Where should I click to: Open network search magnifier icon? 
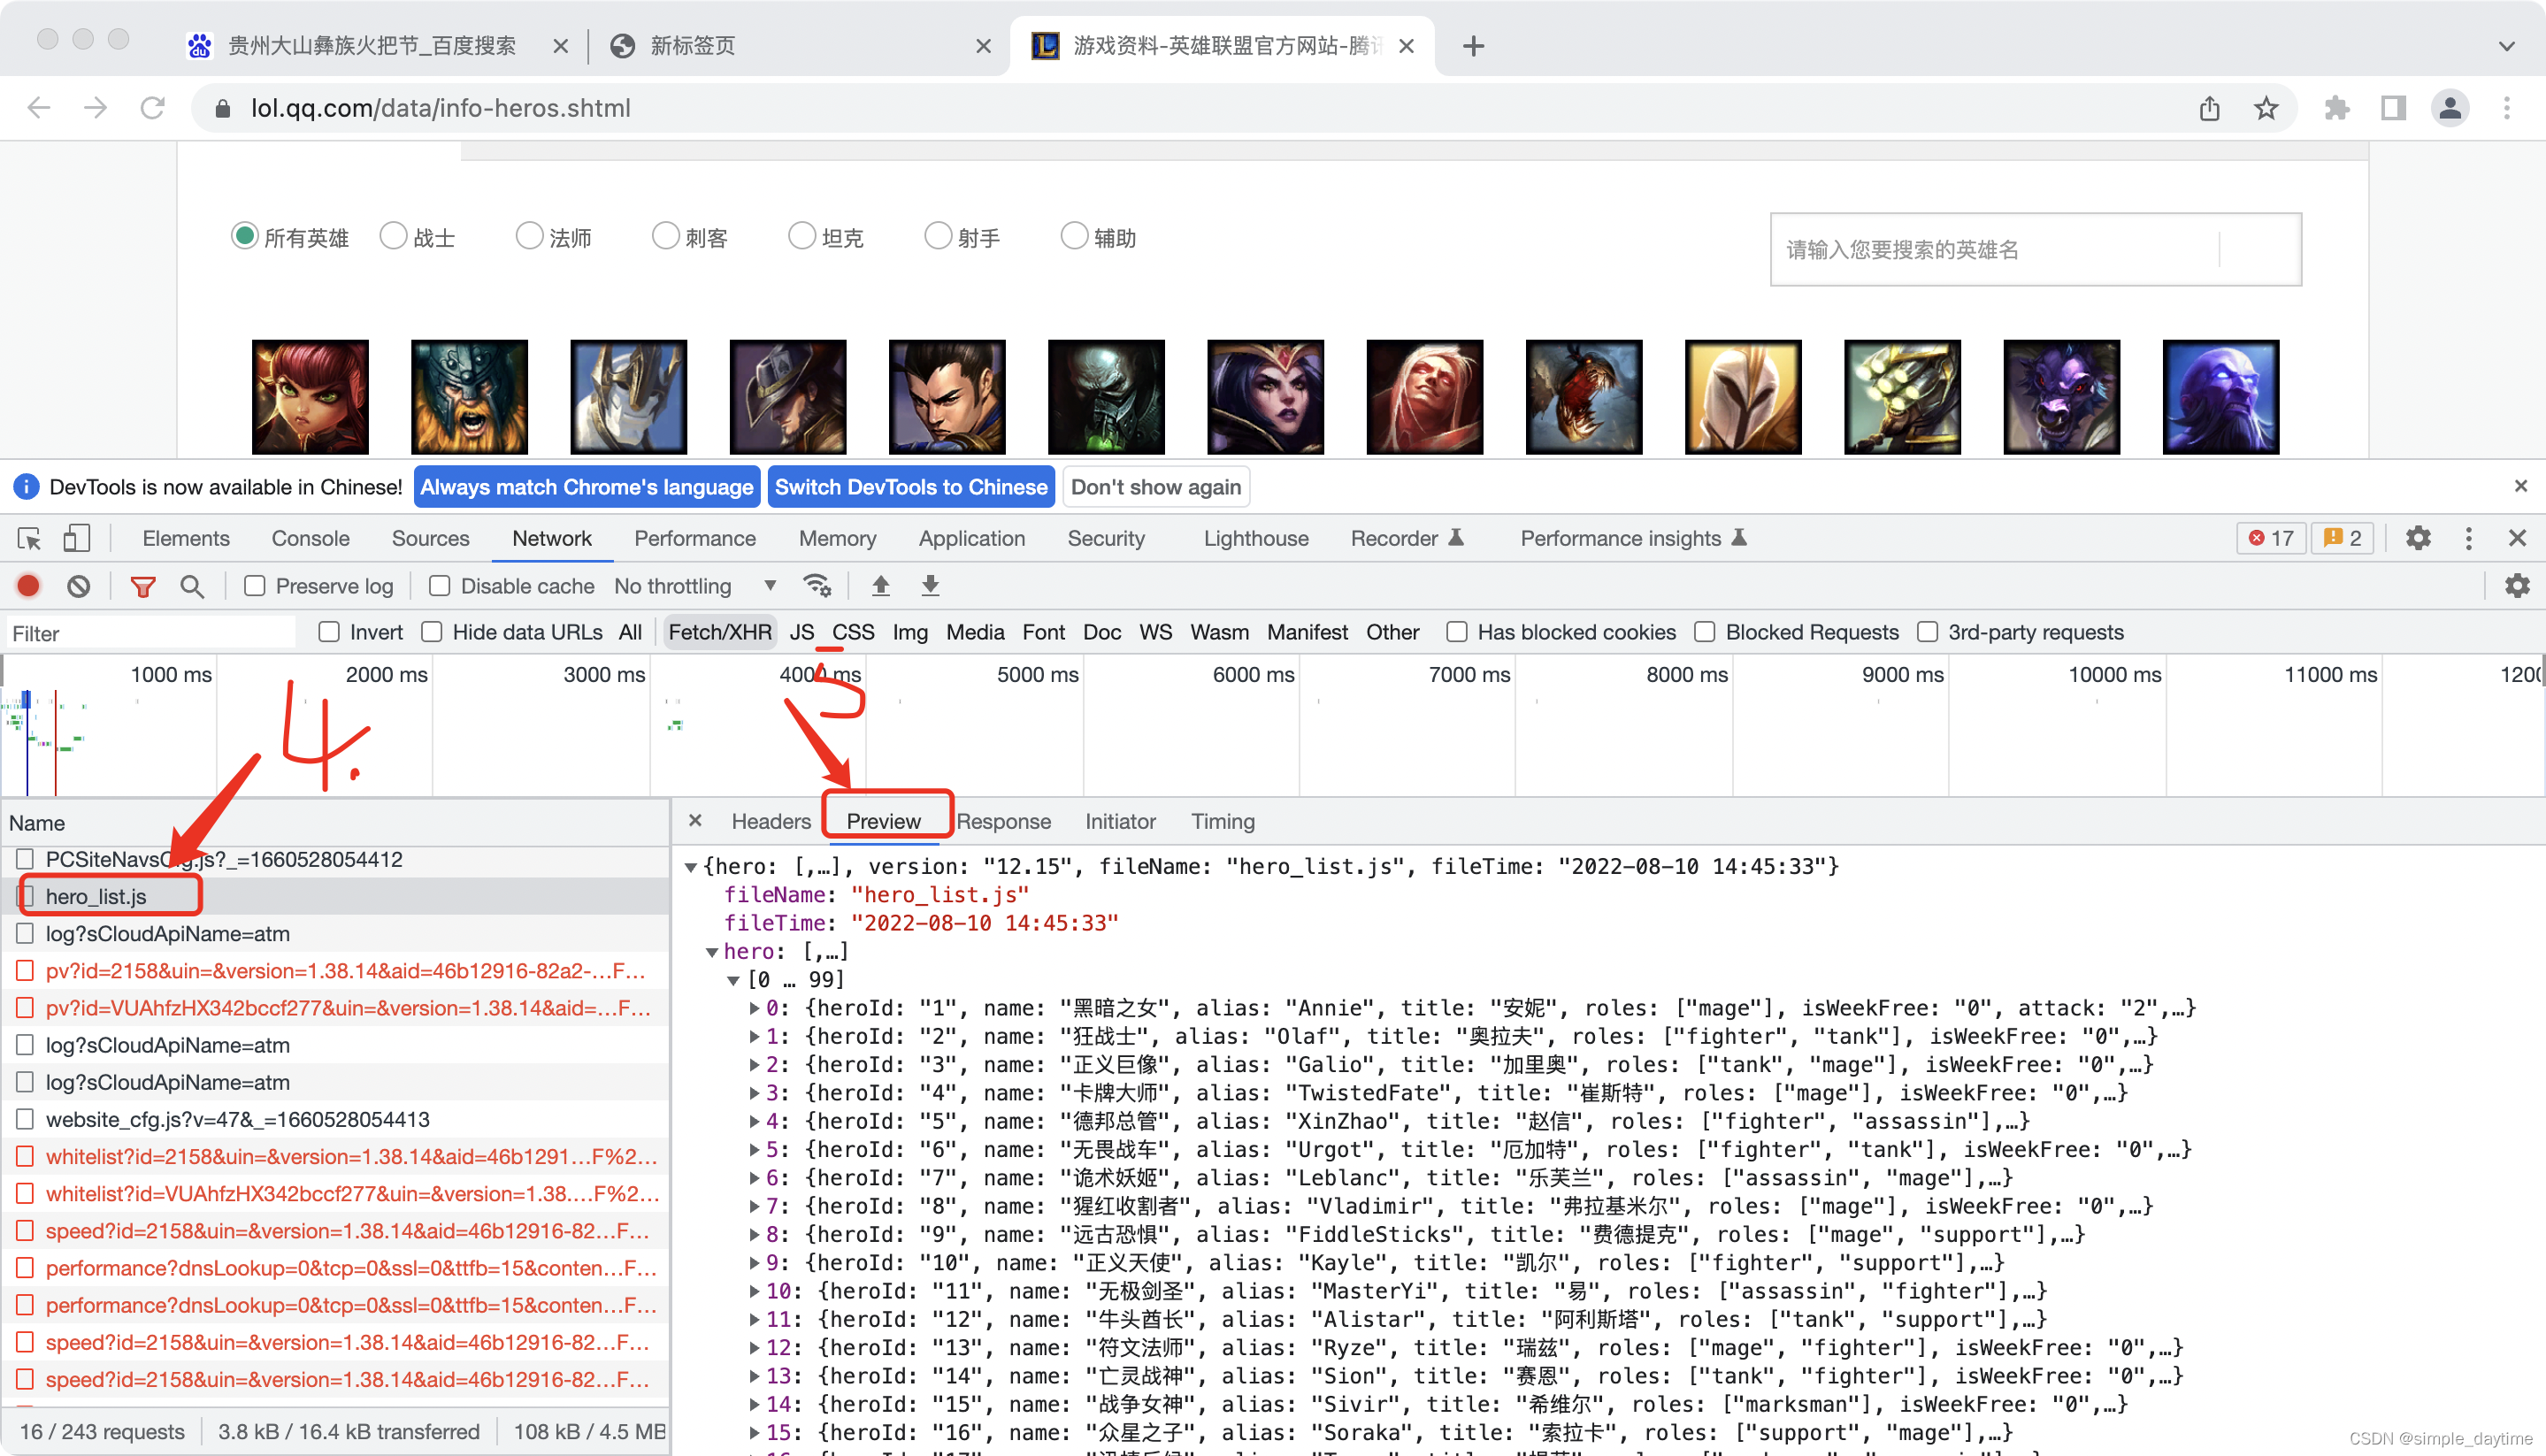192,586
